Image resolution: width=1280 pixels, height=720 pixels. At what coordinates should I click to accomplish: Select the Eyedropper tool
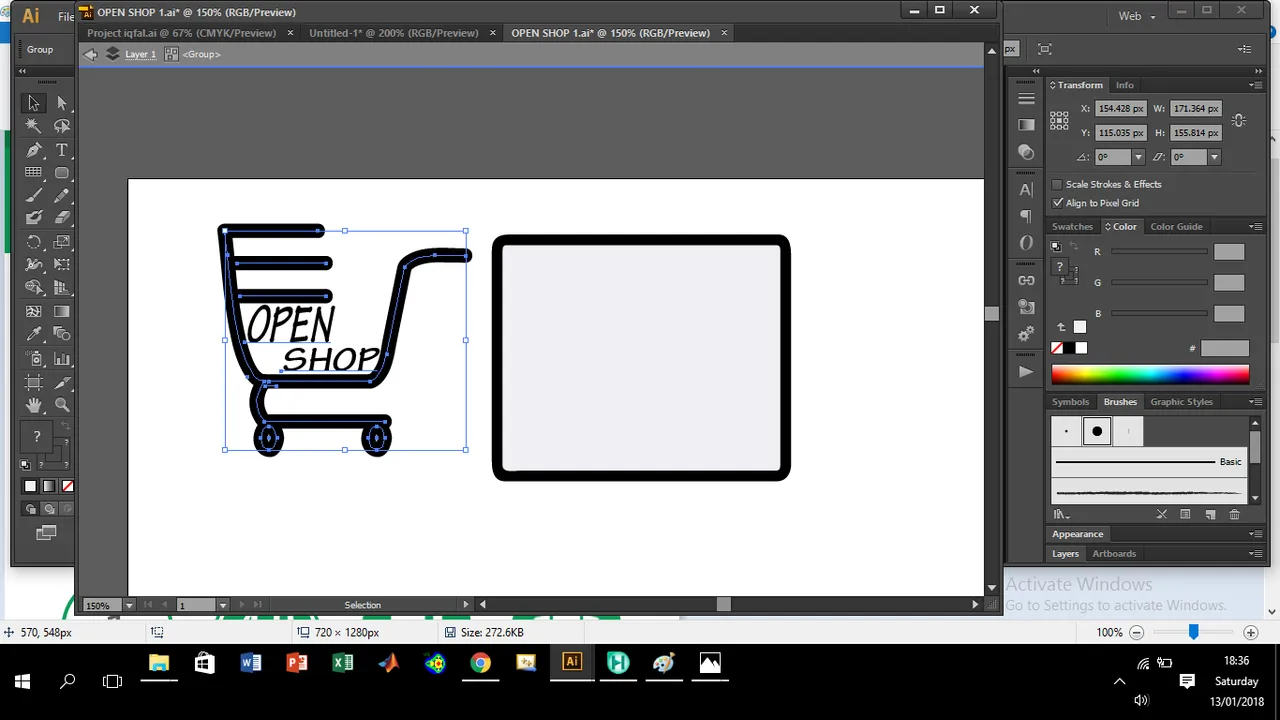(33, 335)
